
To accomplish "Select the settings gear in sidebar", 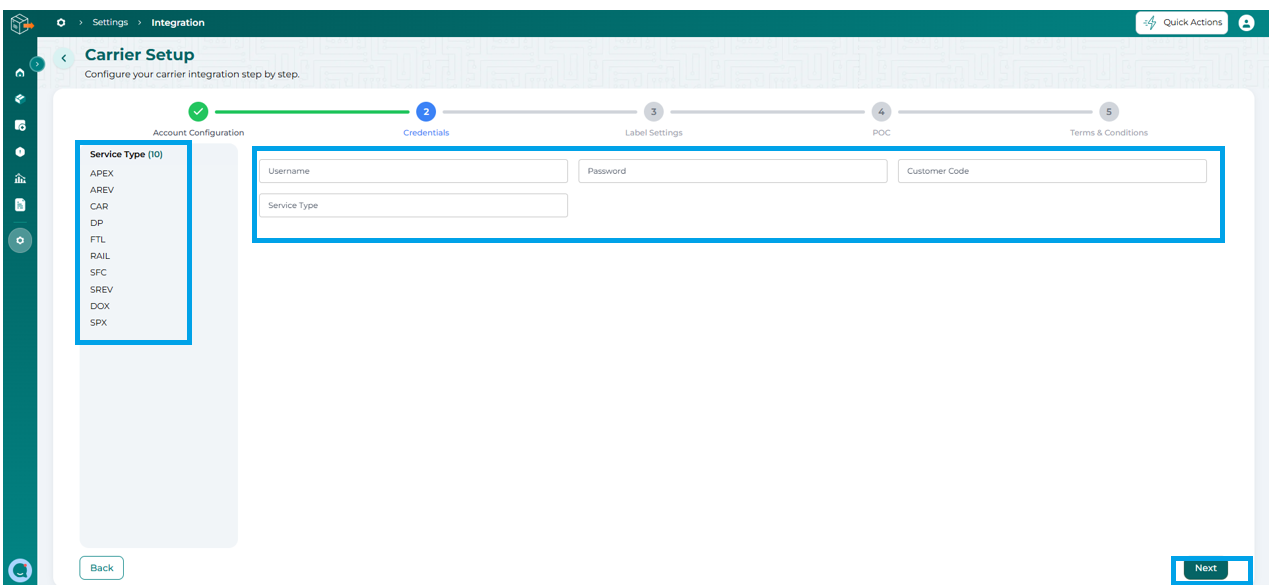I will [x=20, y=240].
